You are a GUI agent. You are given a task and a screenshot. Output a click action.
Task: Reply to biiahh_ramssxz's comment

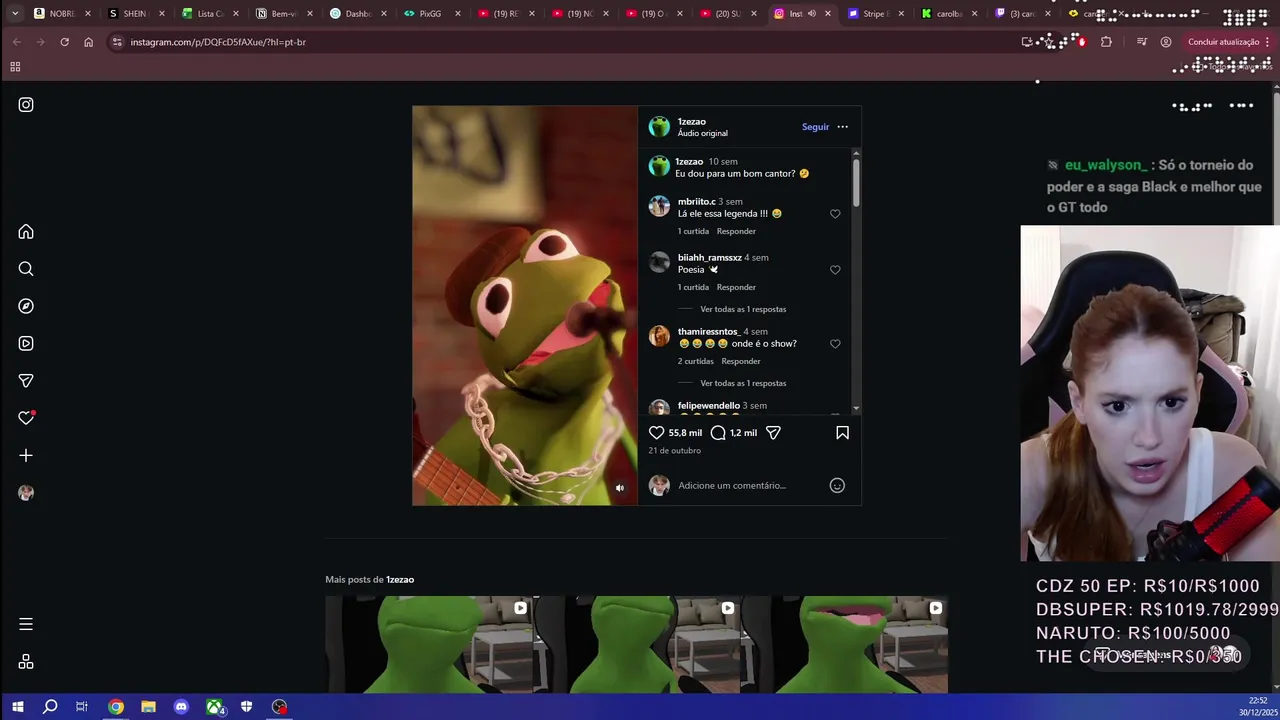click(x=736, y=287)
